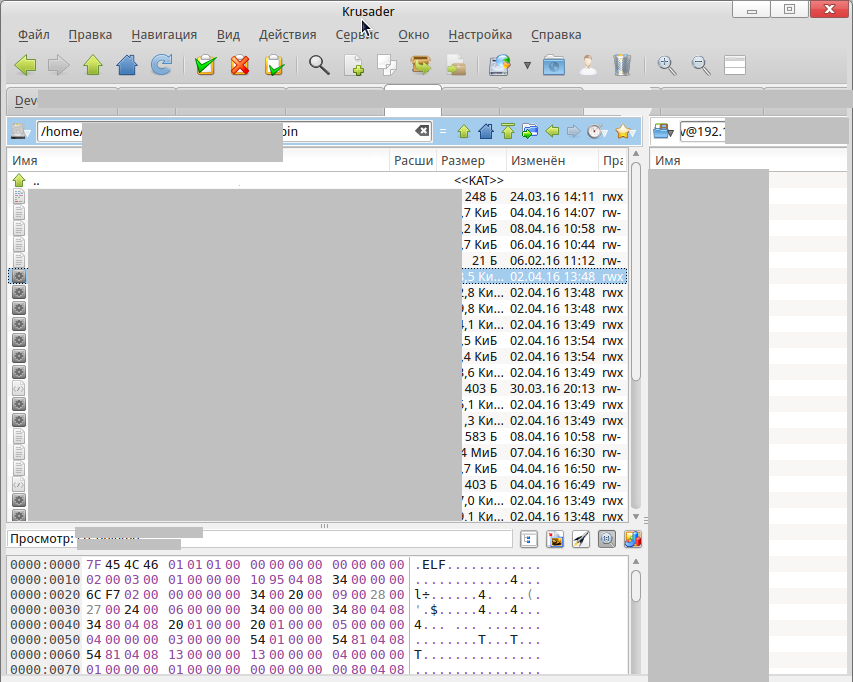Viewport: 853px width, 682px height.
Task: Open new network connection folder icon
Action: pos(554,65)
